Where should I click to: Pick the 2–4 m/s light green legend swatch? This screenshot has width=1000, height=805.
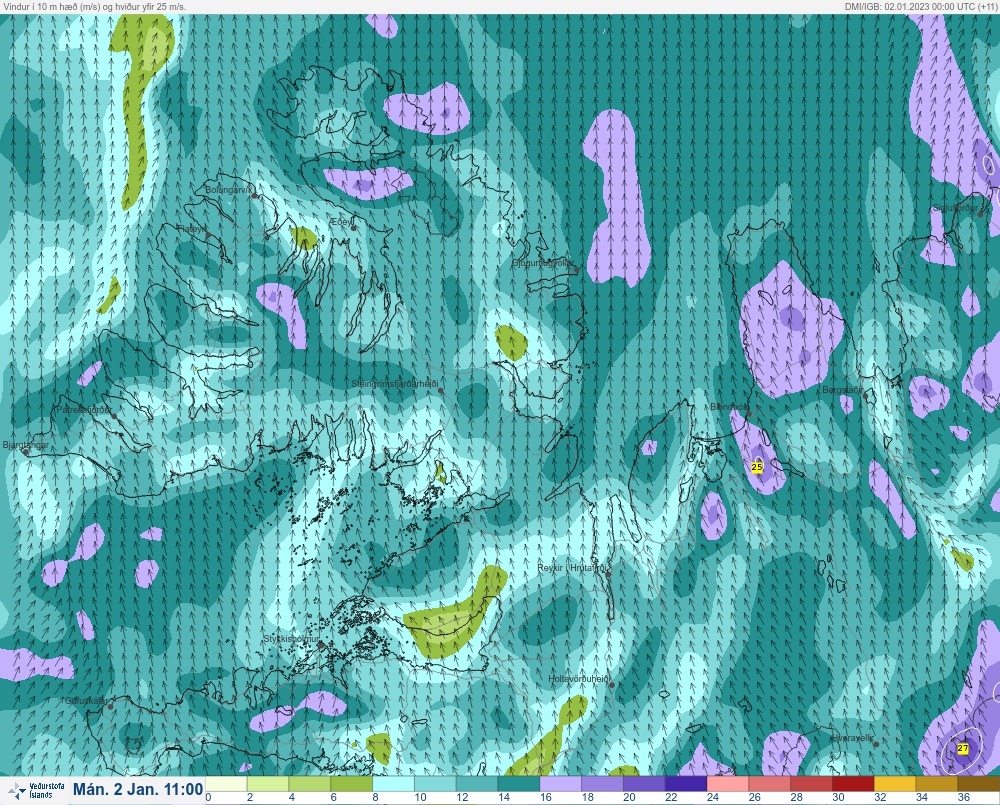click(268, 784)
